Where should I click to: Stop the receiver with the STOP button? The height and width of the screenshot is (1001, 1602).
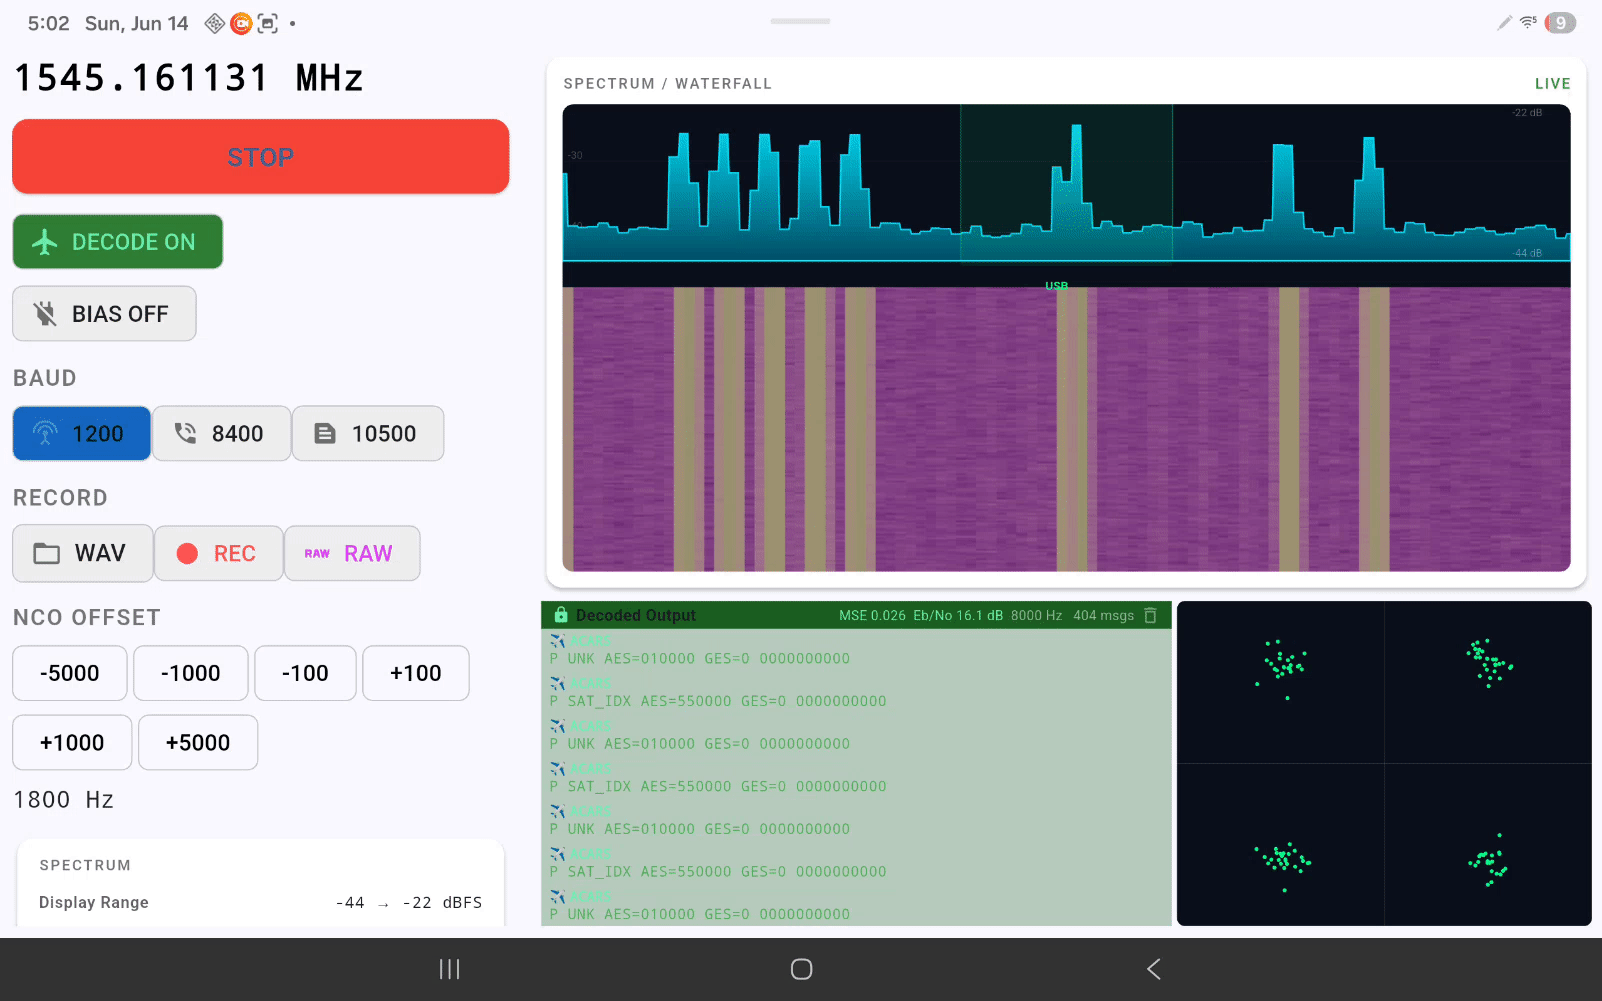coord(261,157)
